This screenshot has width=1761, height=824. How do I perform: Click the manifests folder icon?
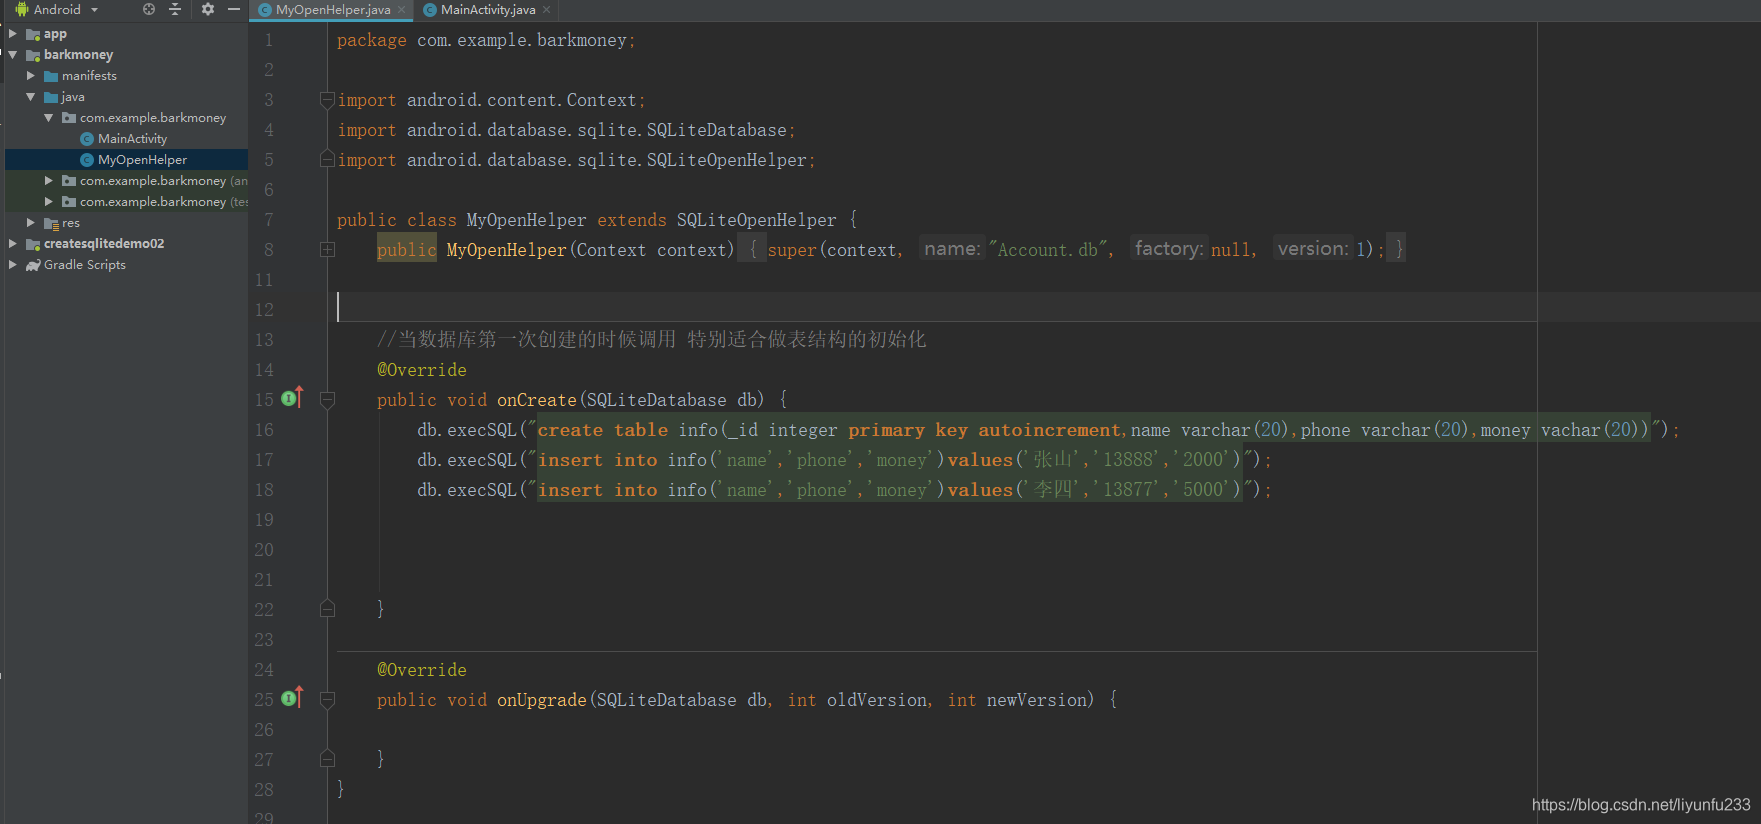pos(51,76)
